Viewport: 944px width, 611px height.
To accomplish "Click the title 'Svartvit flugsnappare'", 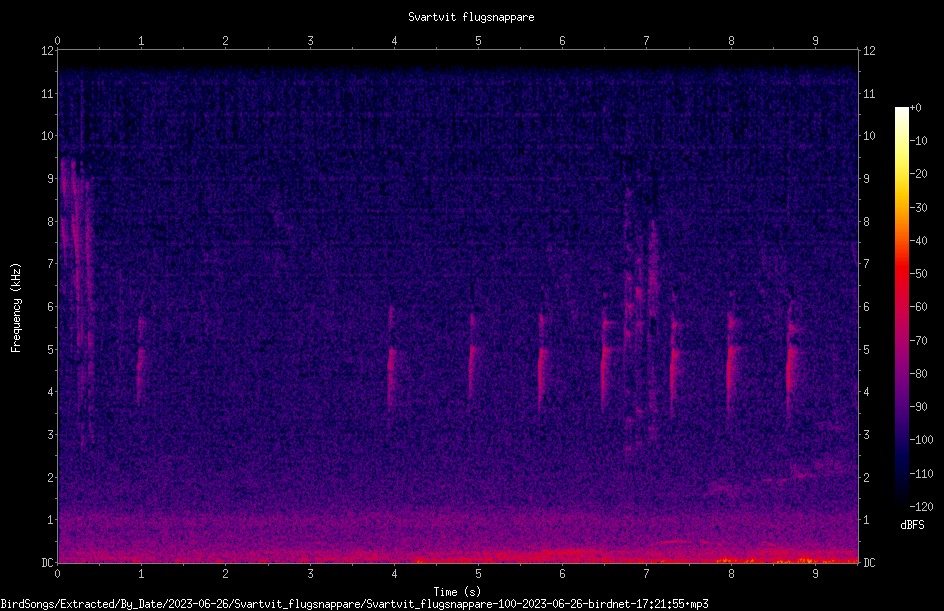I will coord(471,17).
